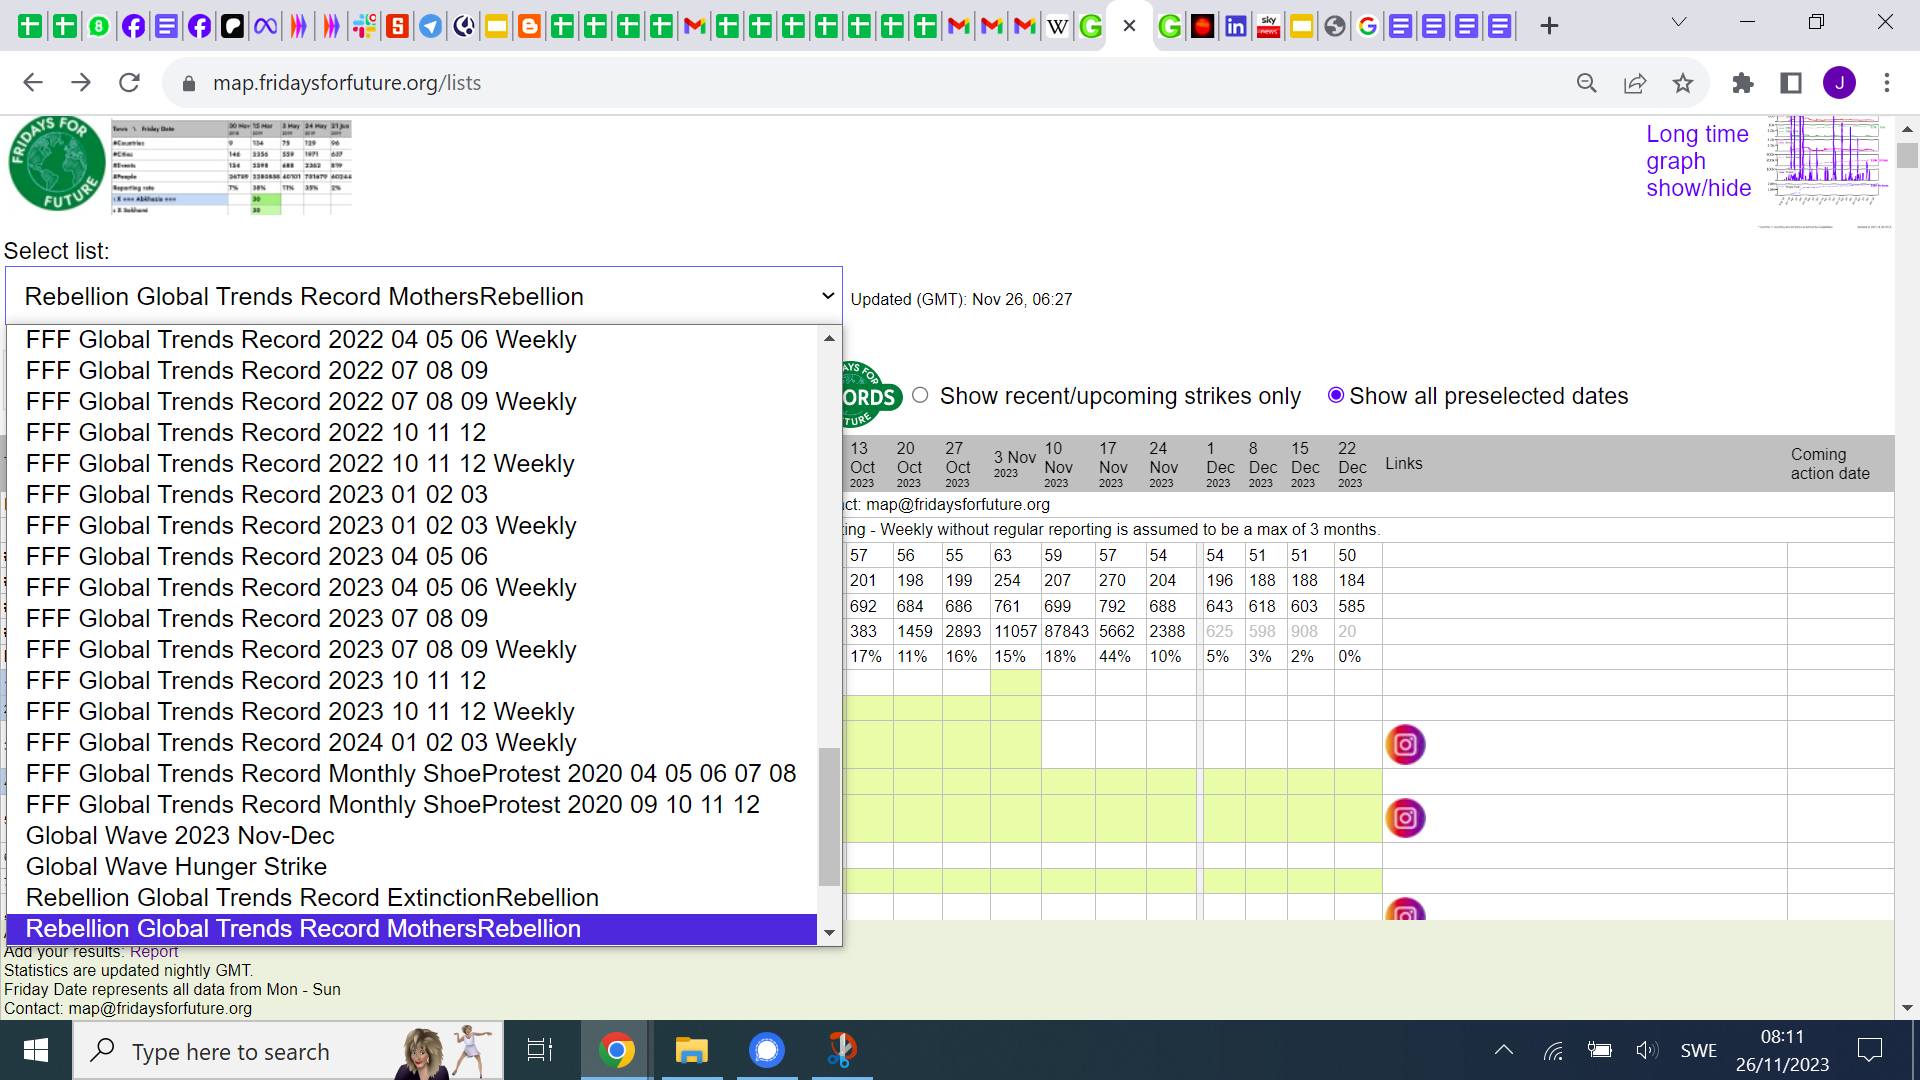This screenshot has width=1920, height=1080.
Task: Open the profile avatar labeled J
Action: [x=1839, y=83]
